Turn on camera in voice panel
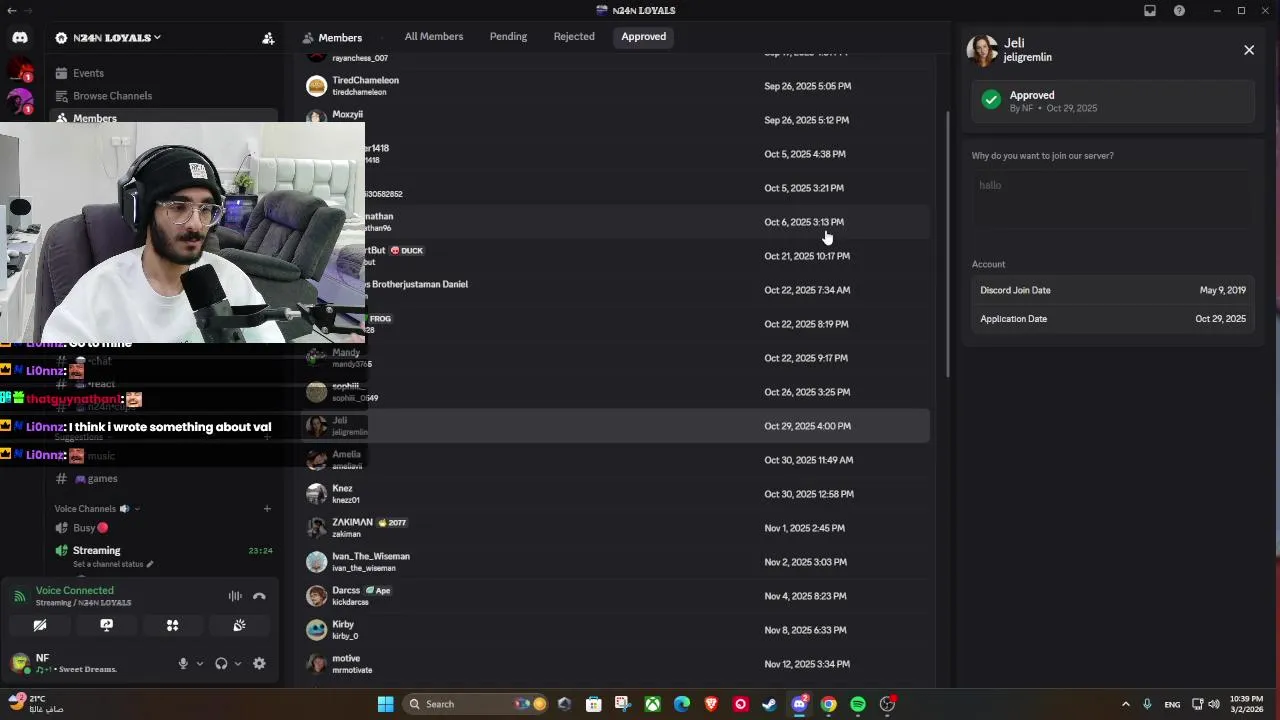Viewport: 1280px width, 720px height. pos(40,625)
